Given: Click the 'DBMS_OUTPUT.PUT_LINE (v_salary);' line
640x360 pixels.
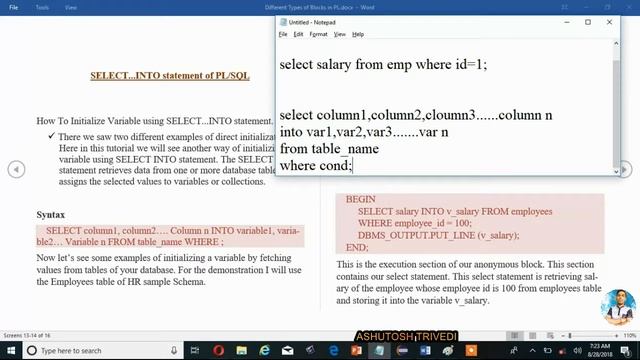Looking at the screenshot, I should pyautogui.click(x=438, y=236).
